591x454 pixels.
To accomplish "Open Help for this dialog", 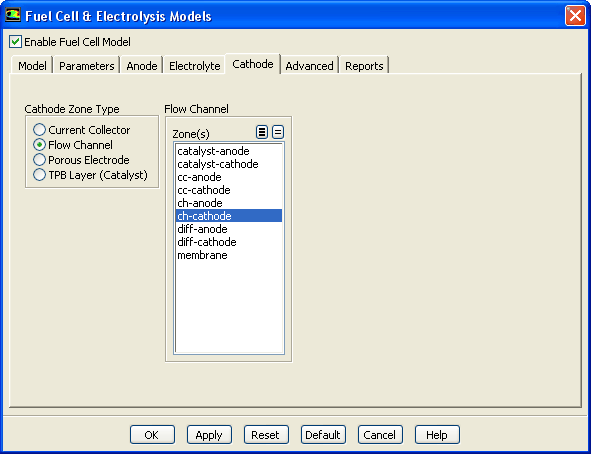I will pyautogui.click(x=437, y=435).
